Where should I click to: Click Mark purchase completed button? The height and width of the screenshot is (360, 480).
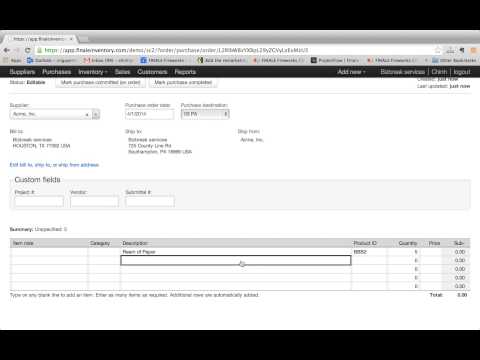tap(183, 82)
